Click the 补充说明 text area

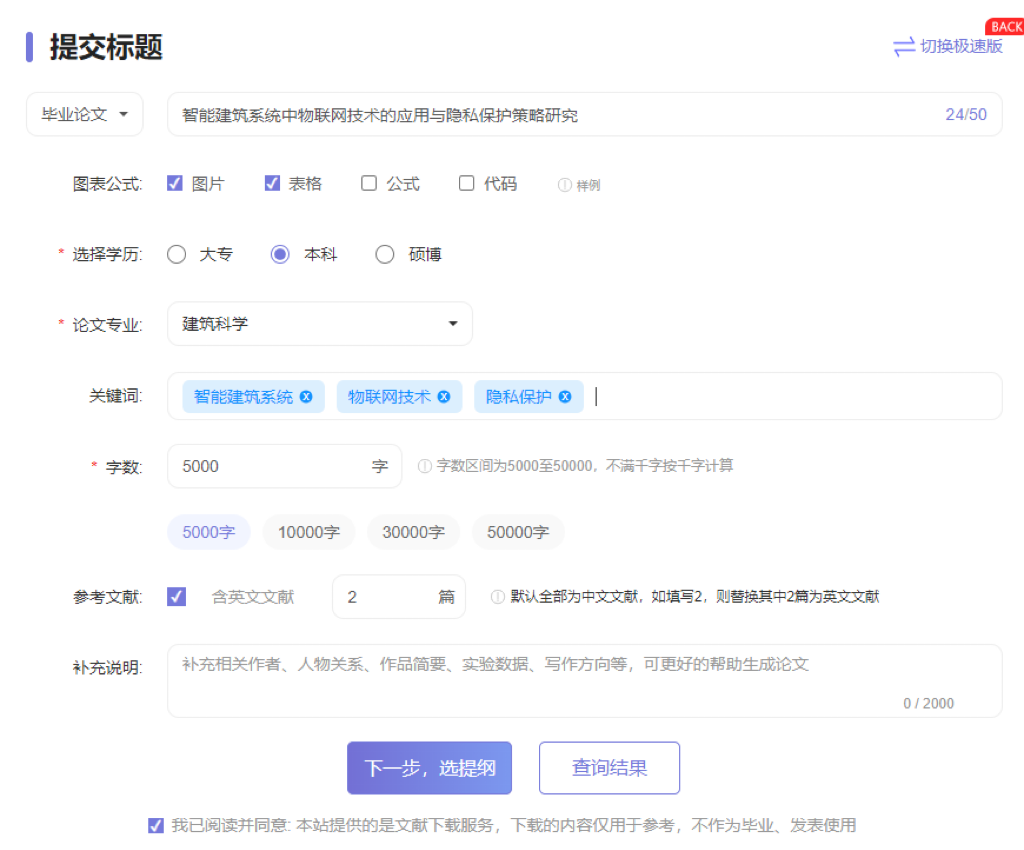pos(584,681)
